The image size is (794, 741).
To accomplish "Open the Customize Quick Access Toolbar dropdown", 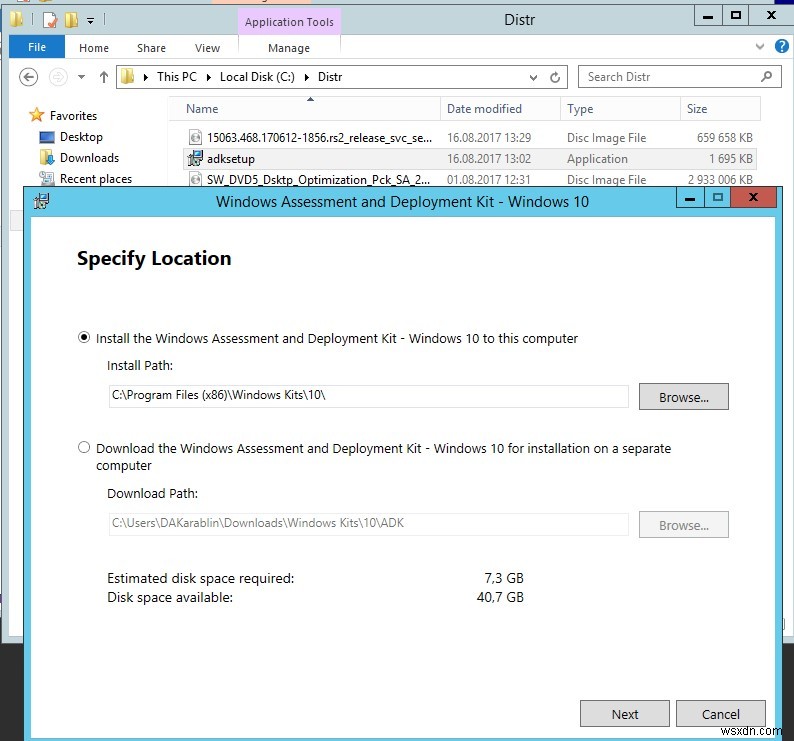I will pos(90,20).
